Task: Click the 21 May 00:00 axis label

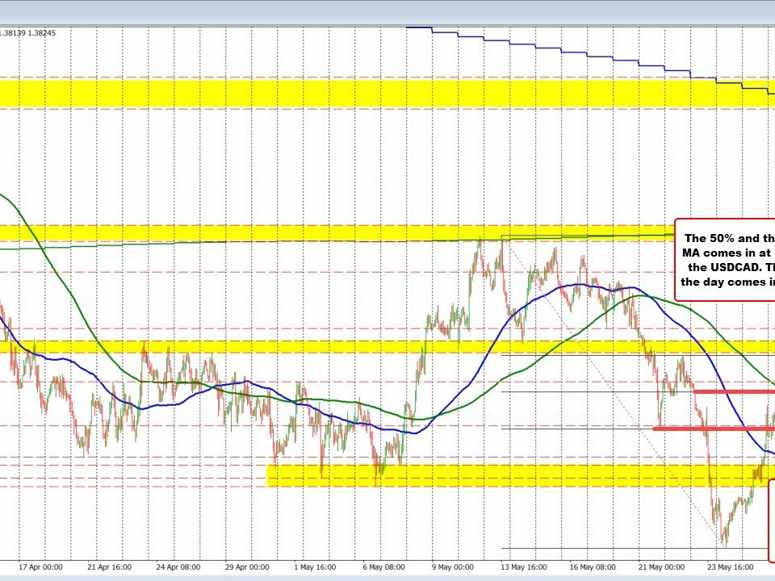Action: (x=662, y=567)
